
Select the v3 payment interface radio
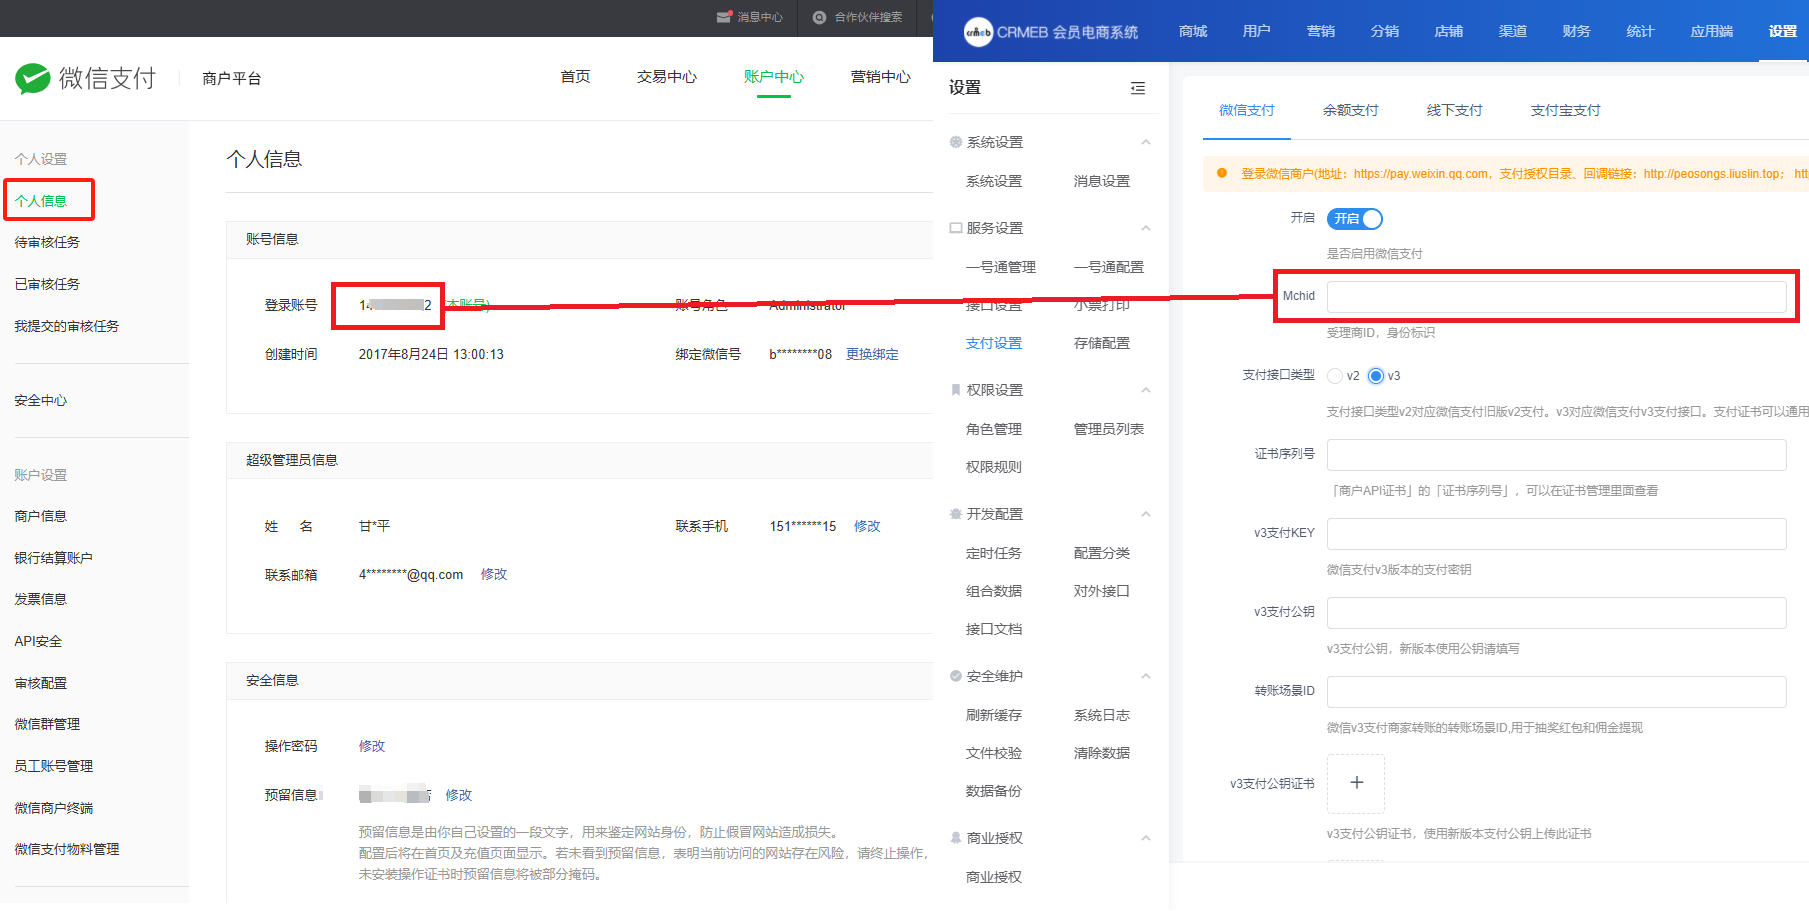[x=1376, y=376]
